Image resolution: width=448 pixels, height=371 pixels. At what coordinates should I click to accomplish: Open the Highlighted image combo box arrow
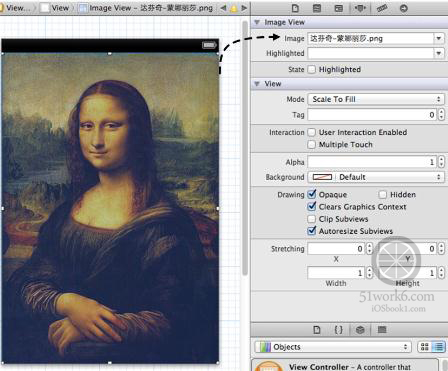tap(439, 53)
